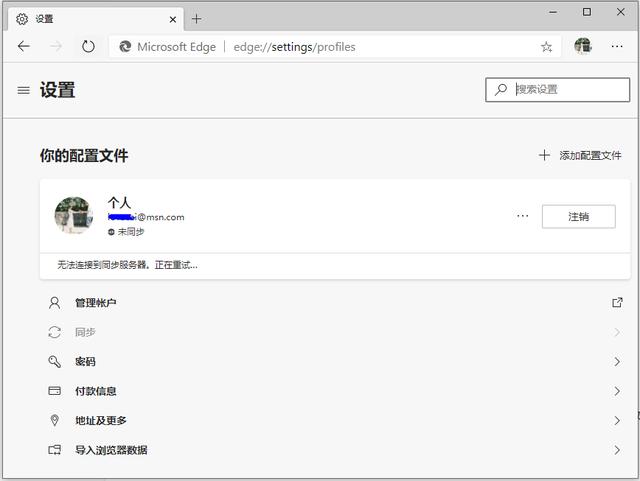Expand 导入浏览器数据 row chevron
640x481 pixels.
[x=617, y=450]
